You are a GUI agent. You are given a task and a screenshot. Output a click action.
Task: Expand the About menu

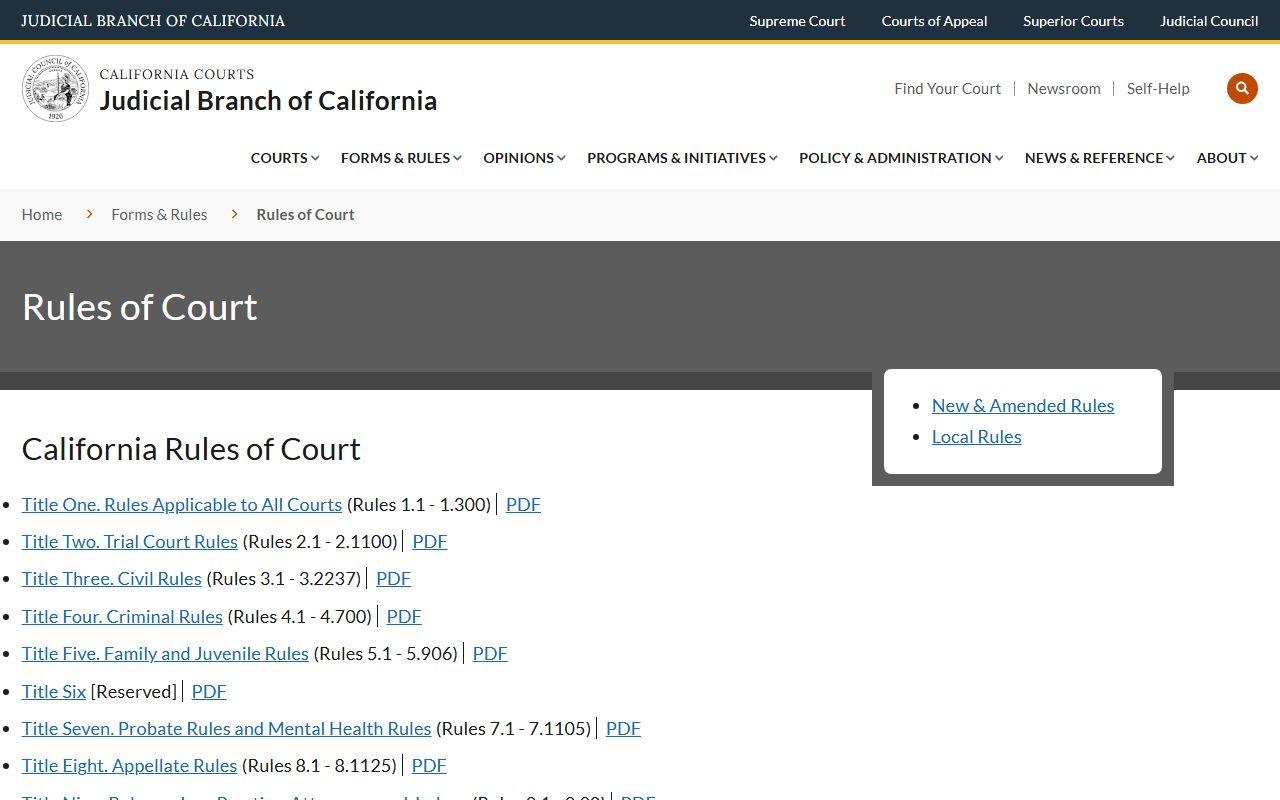click(x=1228, y=158)
